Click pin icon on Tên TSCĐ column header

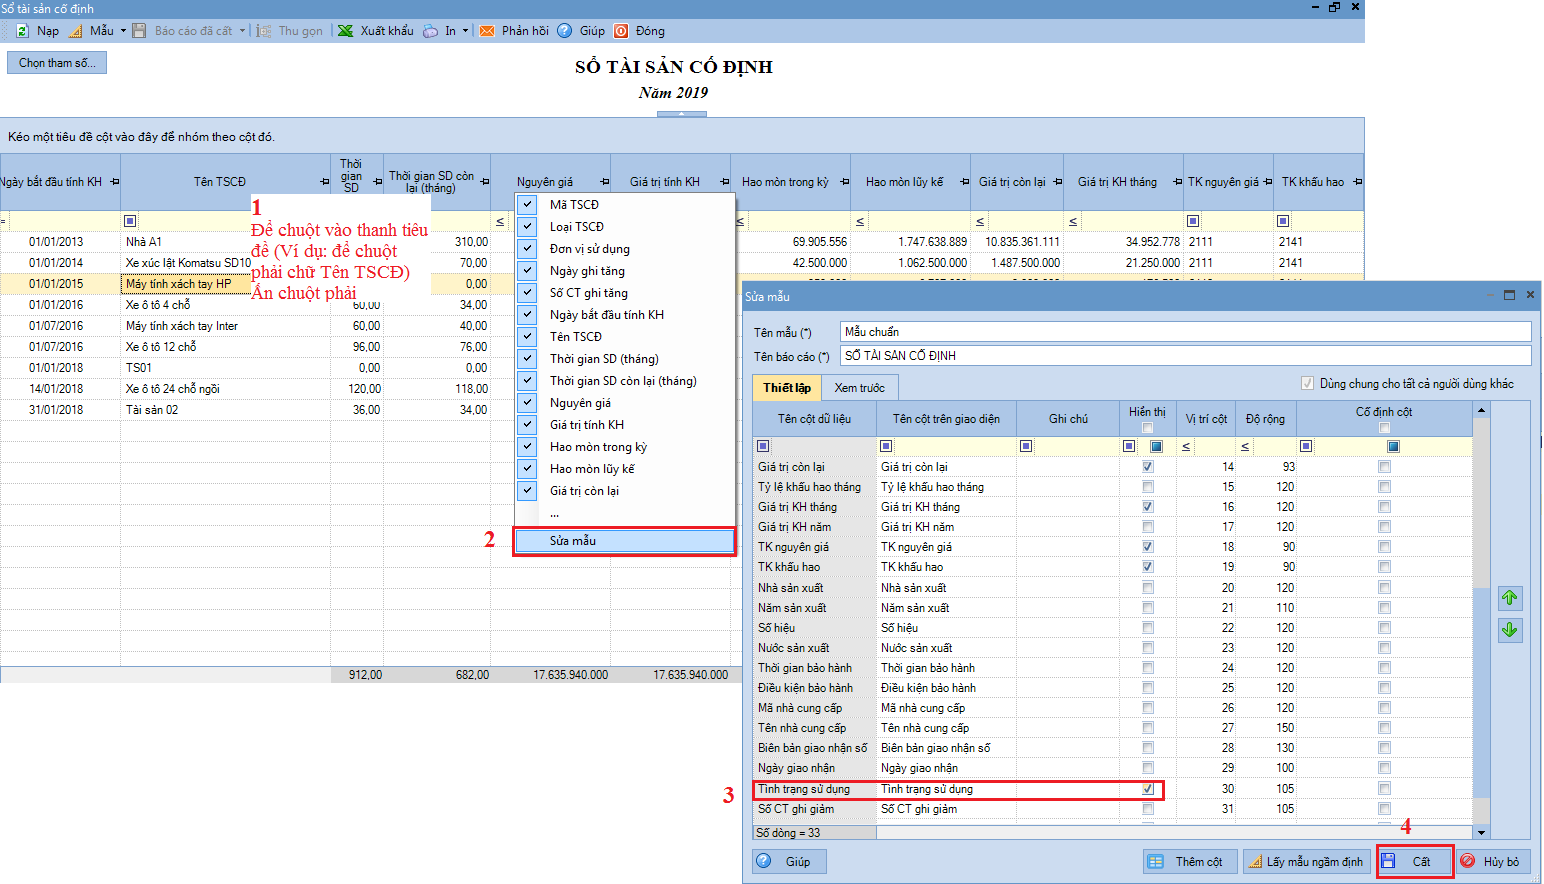click(324, 182)
